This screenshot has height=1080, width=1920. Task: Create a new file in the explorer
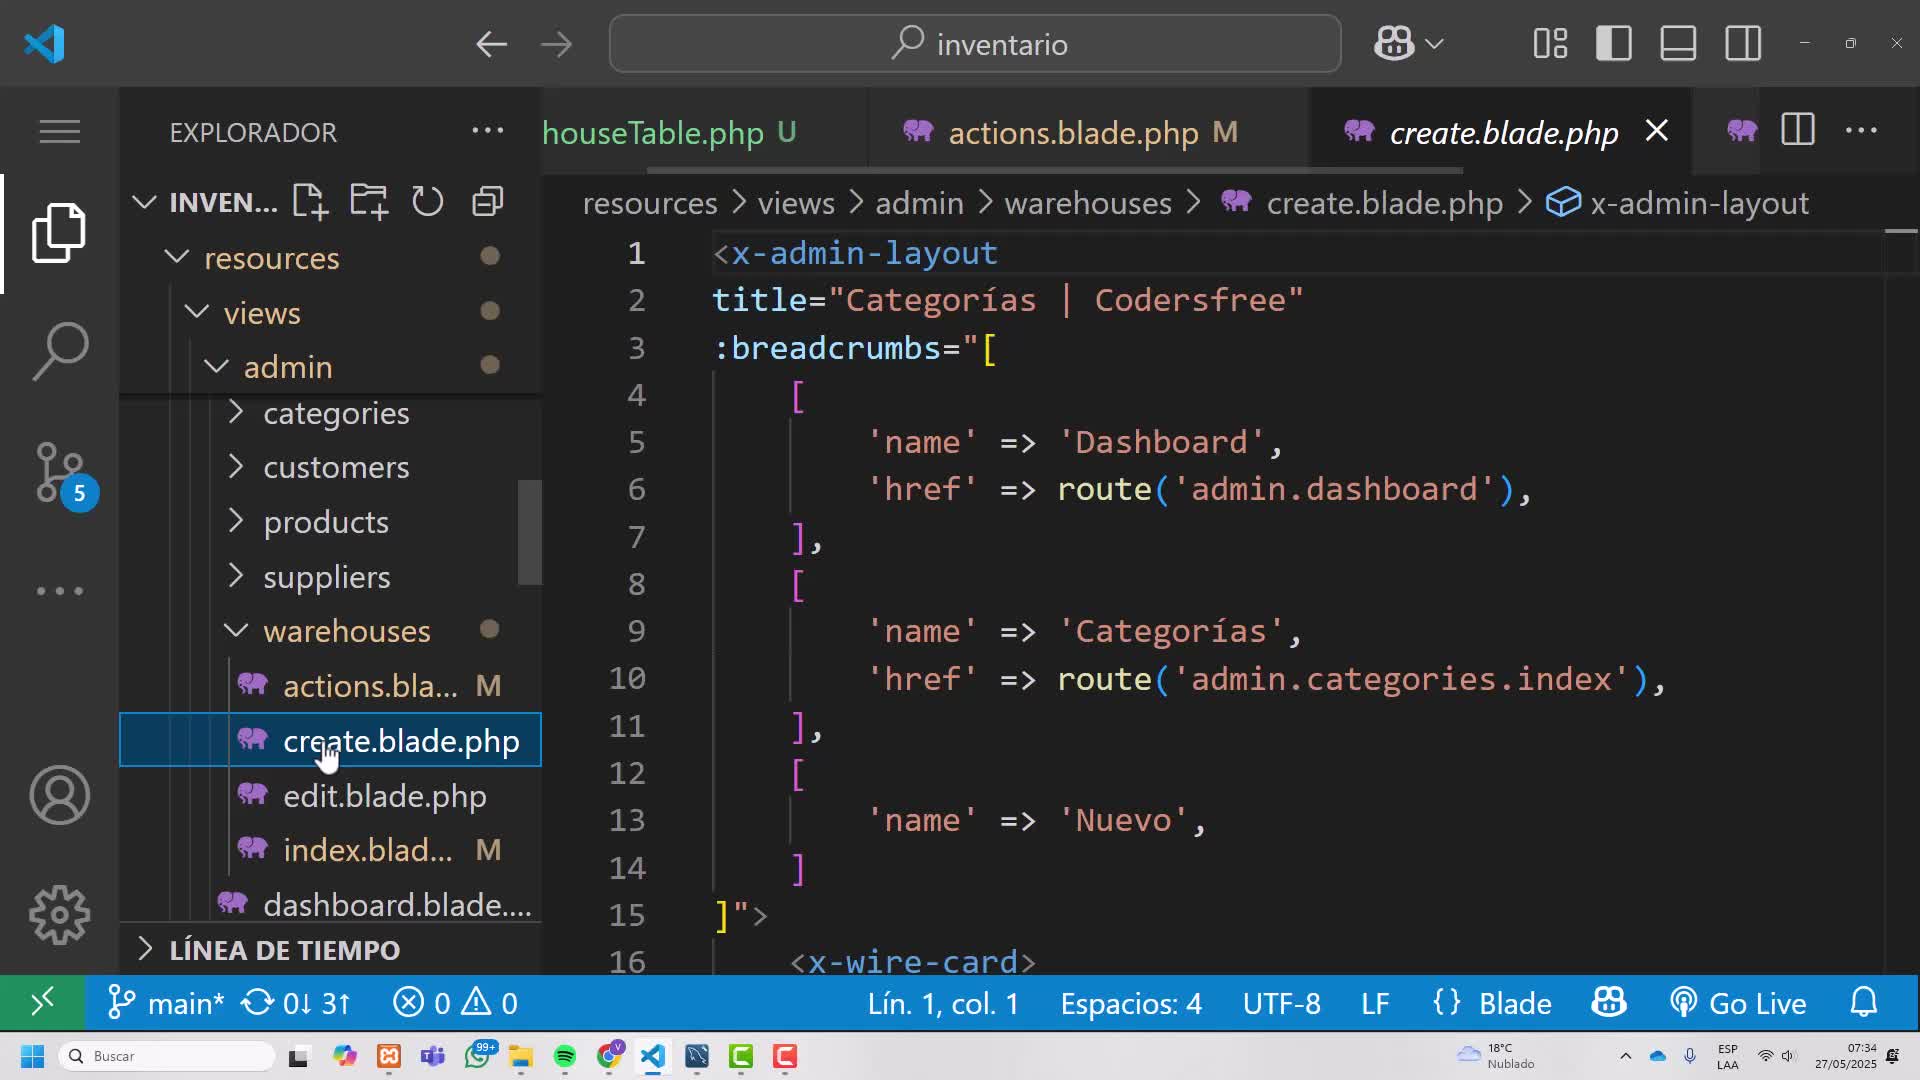click(x=310, y=201)
